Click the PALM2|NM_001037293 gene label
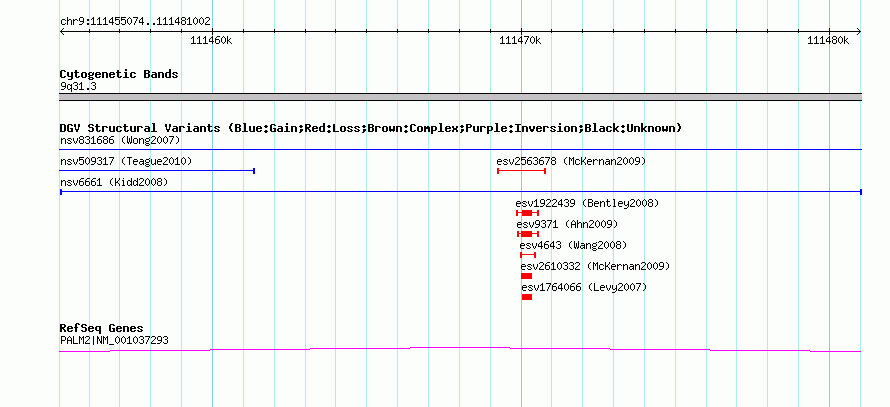The image size is (890, 407). [114, 341]
